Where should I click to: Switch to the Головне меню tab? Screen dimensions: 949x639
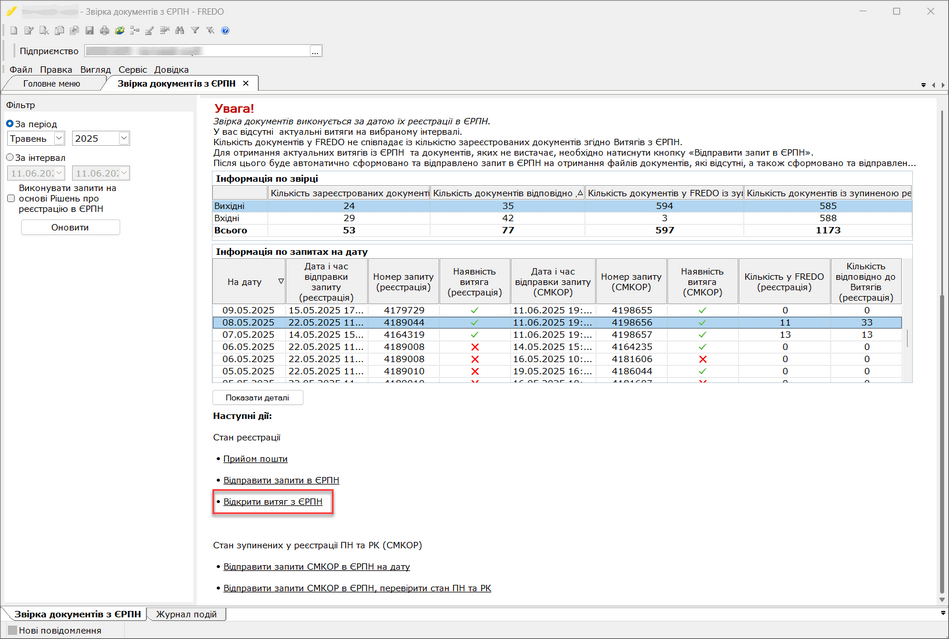tap(51, 84)
